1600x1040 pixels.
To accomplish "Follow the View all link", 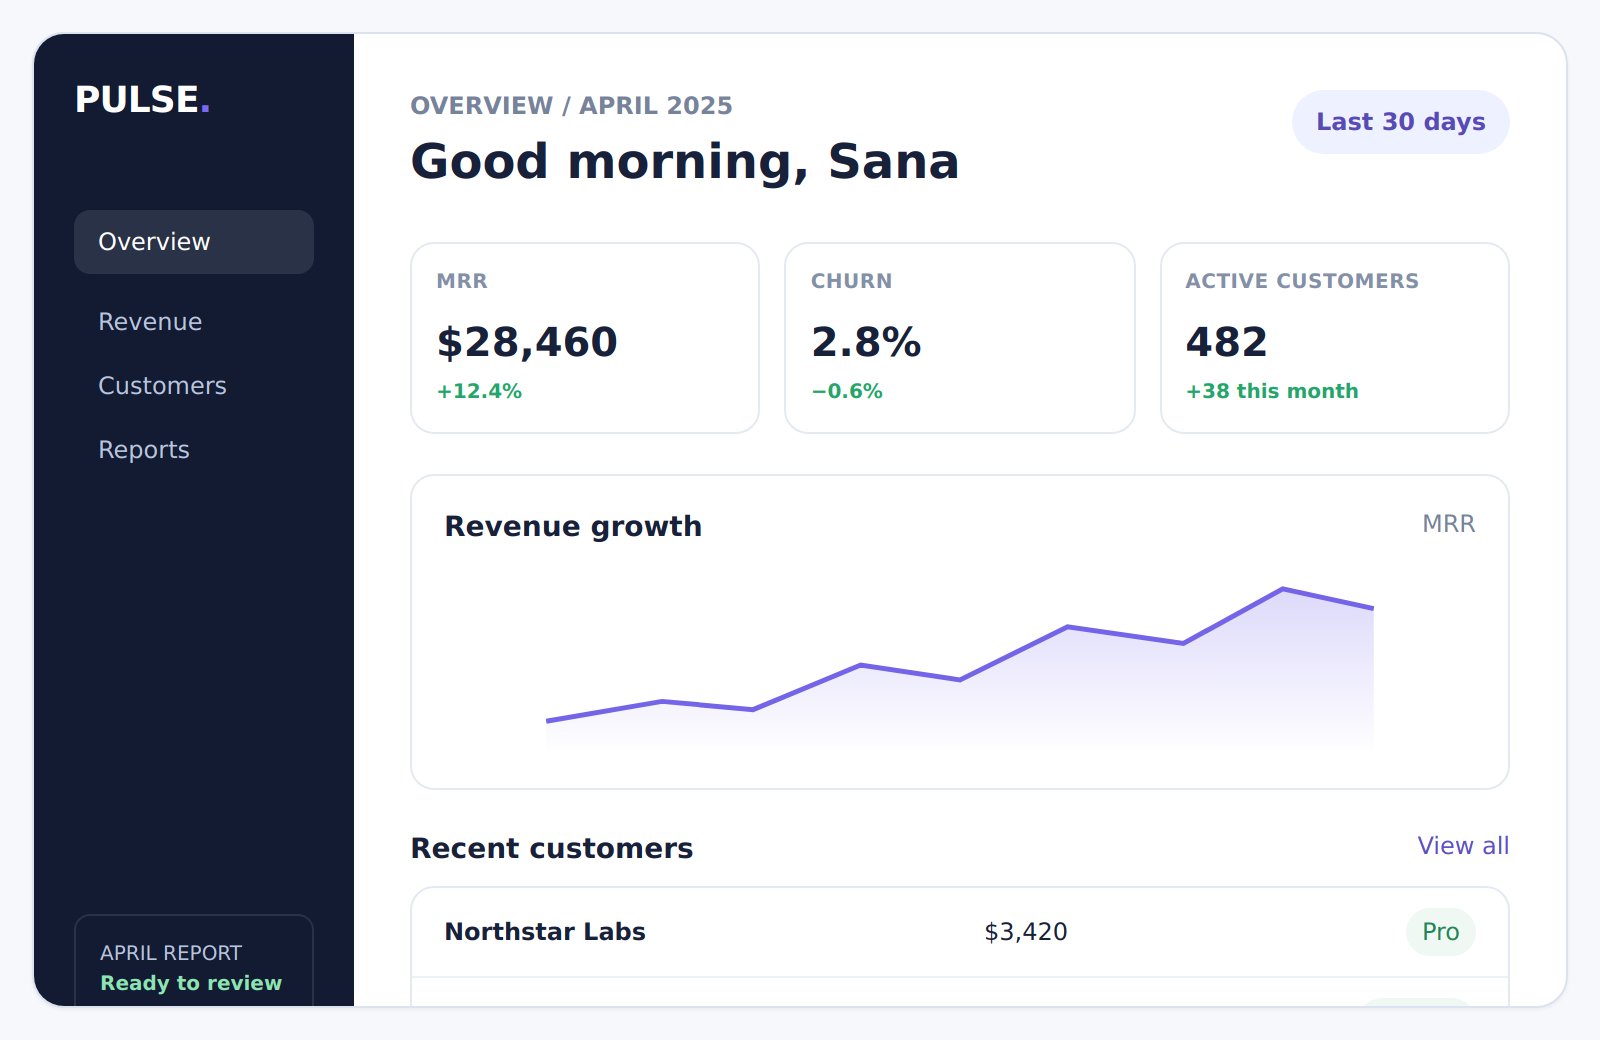I will (1463, 846).
